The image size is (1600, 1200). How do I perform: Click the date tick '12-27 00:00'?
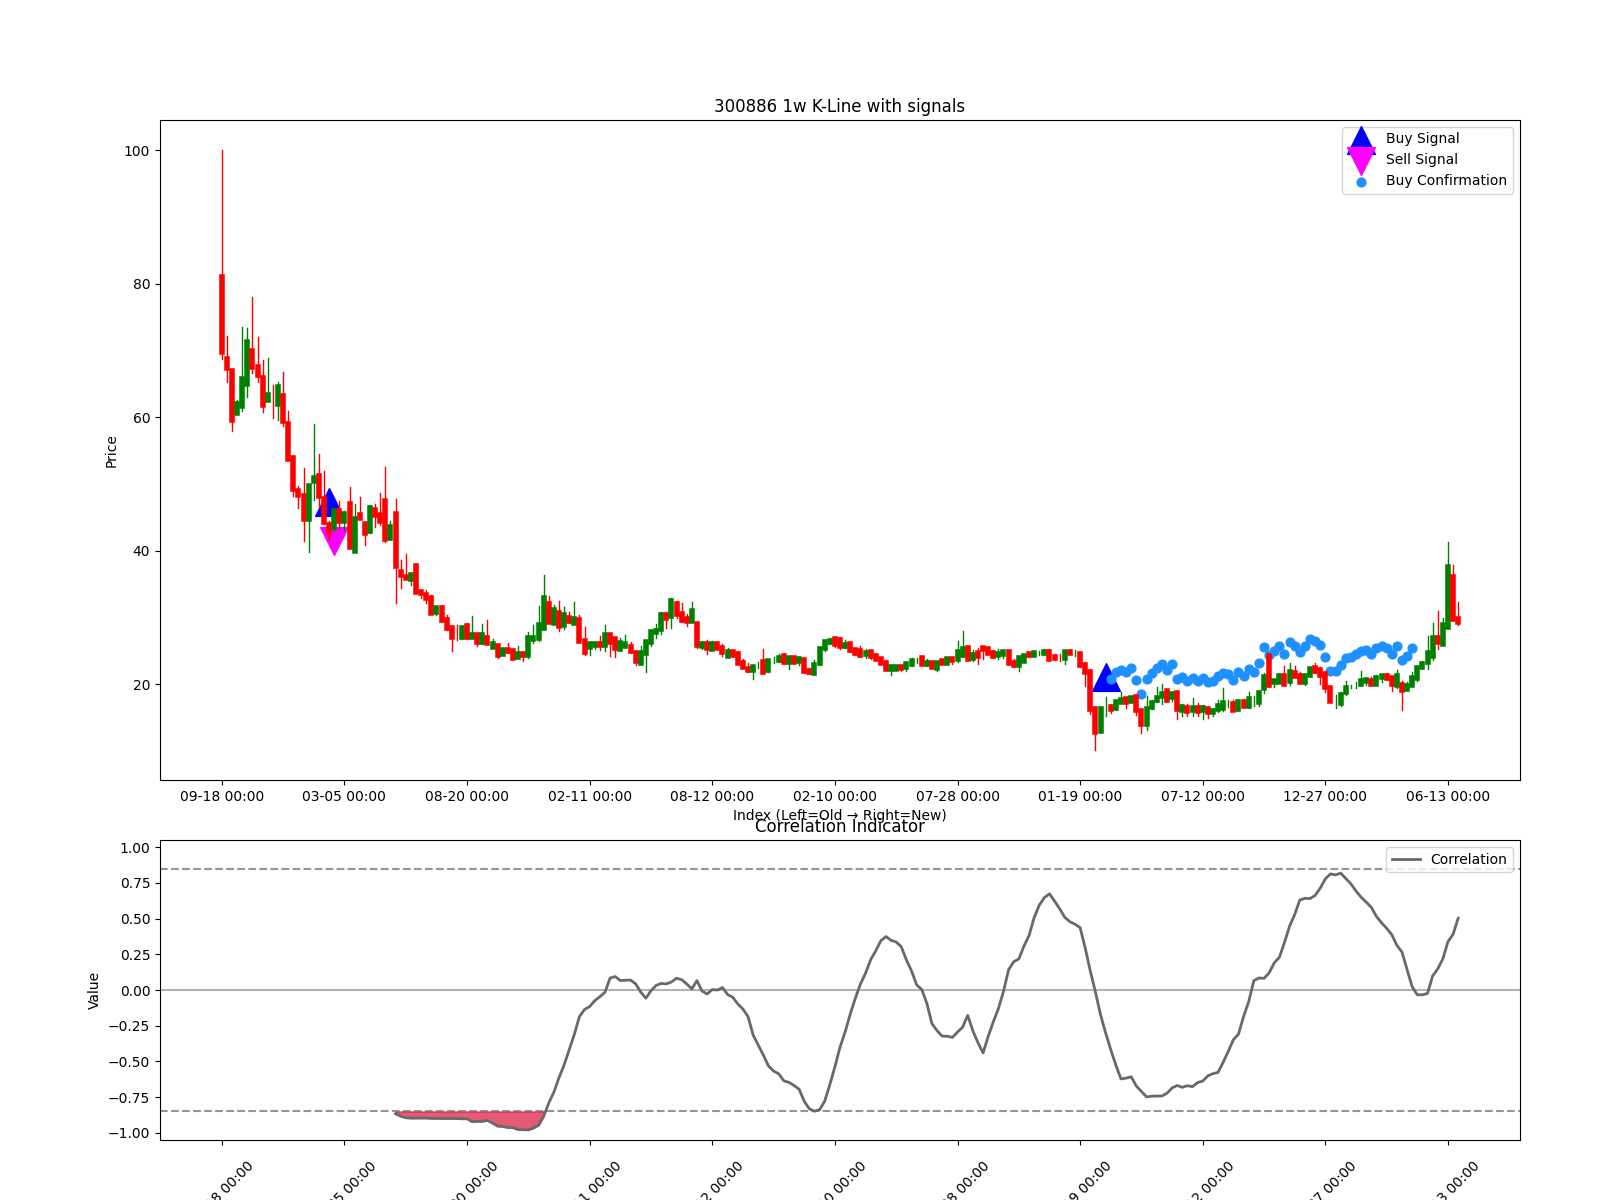[x=1325, y=797]
